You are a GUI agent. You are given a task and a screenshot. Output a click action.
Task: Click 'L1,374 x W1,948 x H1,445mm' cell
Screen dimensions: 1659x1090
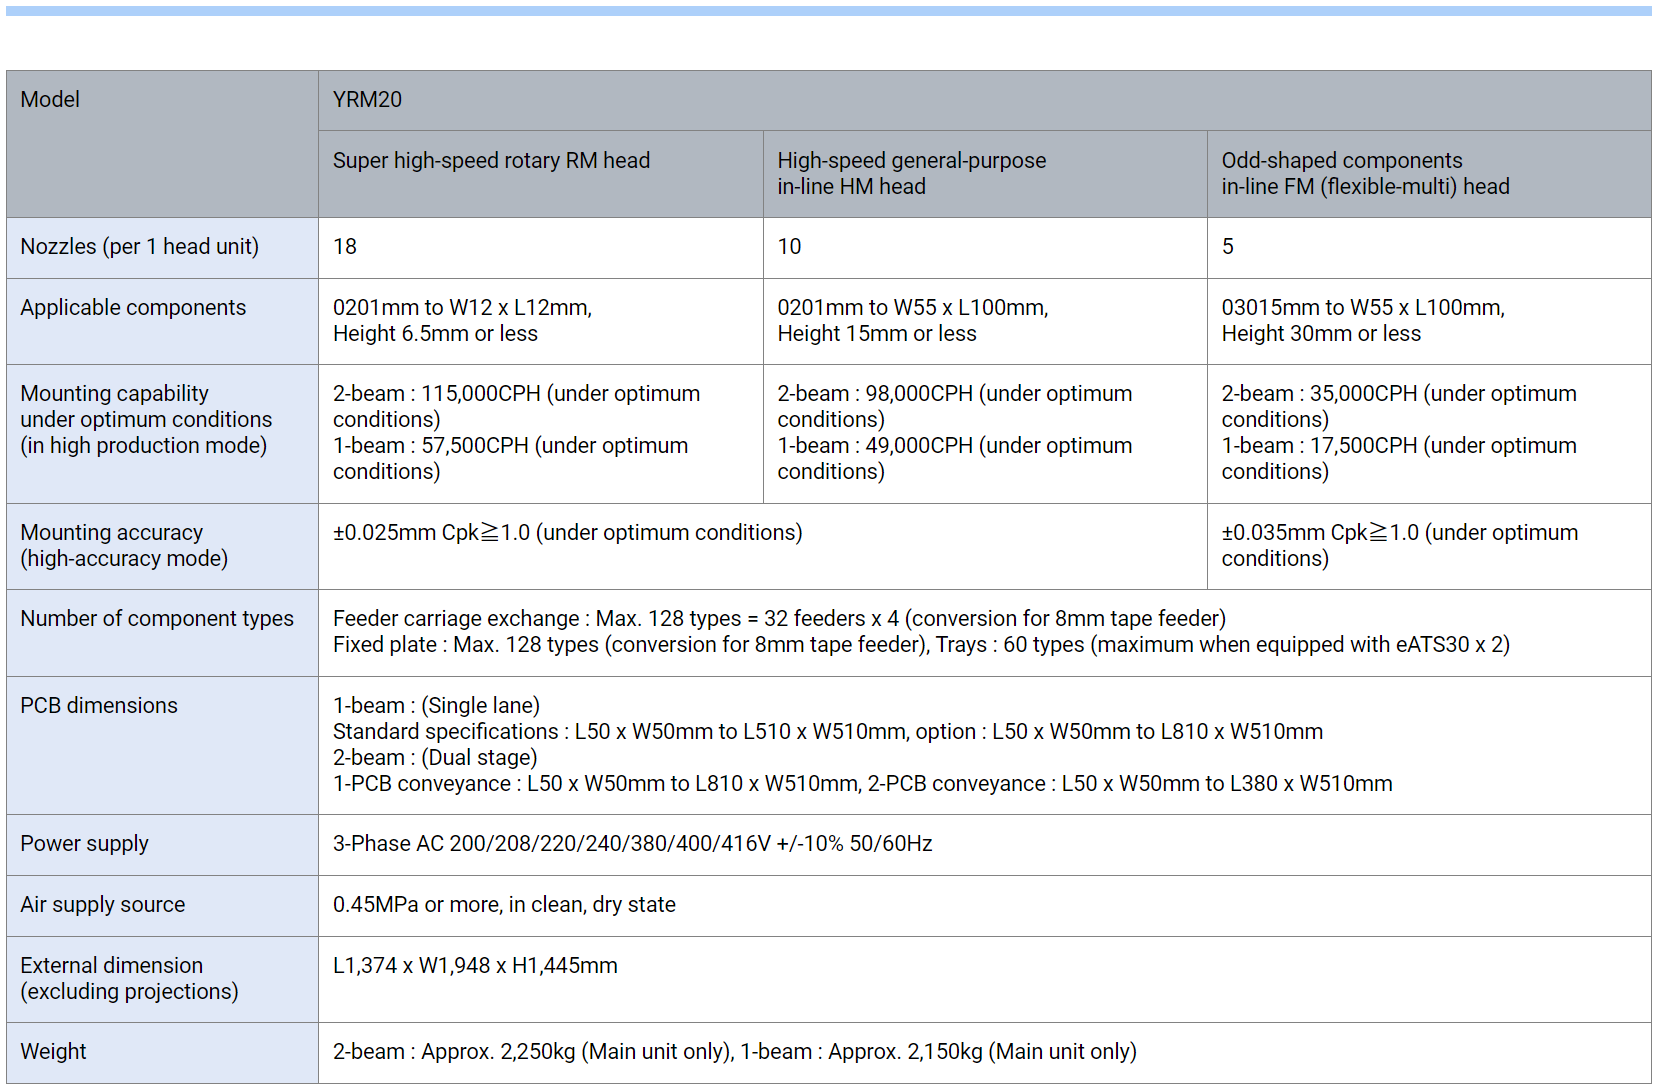985,979
